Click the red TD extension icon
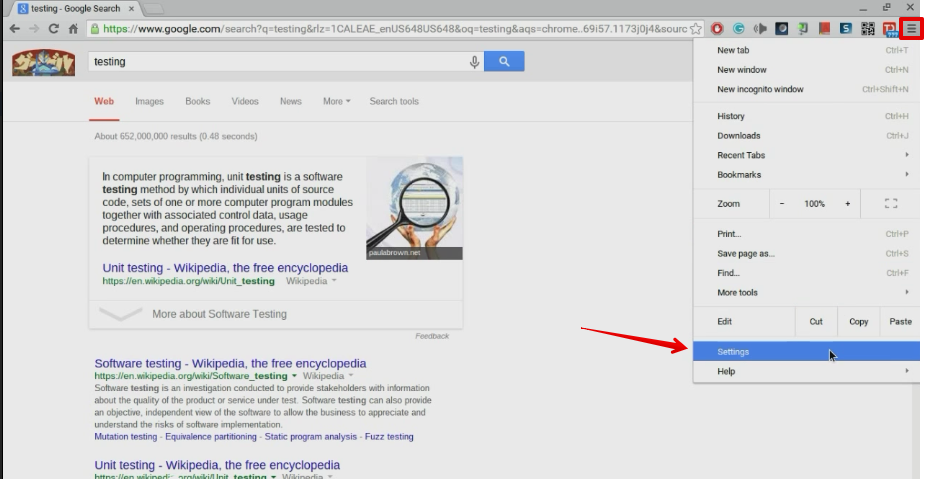Image resolution: width=929 pixels, height=479 pixels. [x=890, y=28]
